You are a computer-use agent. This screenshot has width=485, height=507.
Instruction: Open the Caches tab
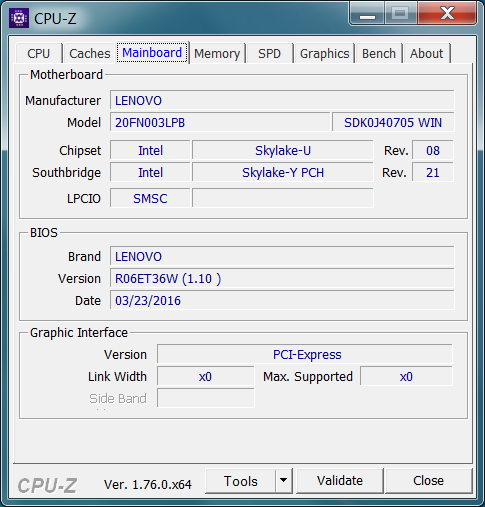[x=89, y=53]
